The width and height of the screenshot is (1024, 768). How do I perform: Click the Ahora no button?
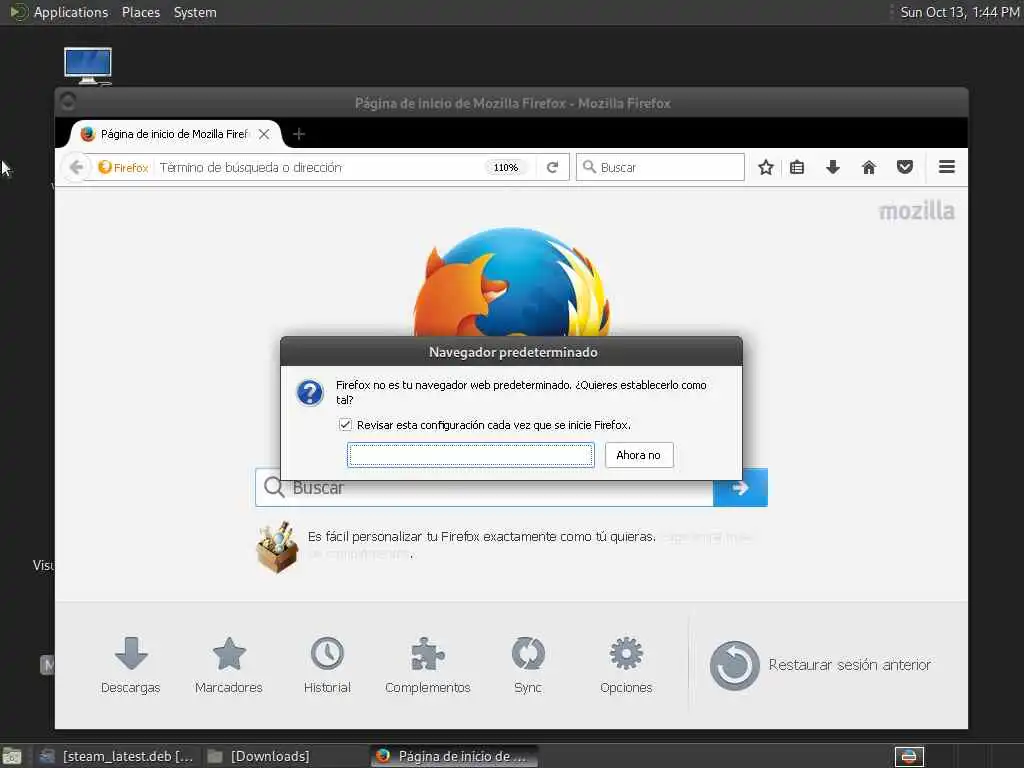(x=639, y=455)
